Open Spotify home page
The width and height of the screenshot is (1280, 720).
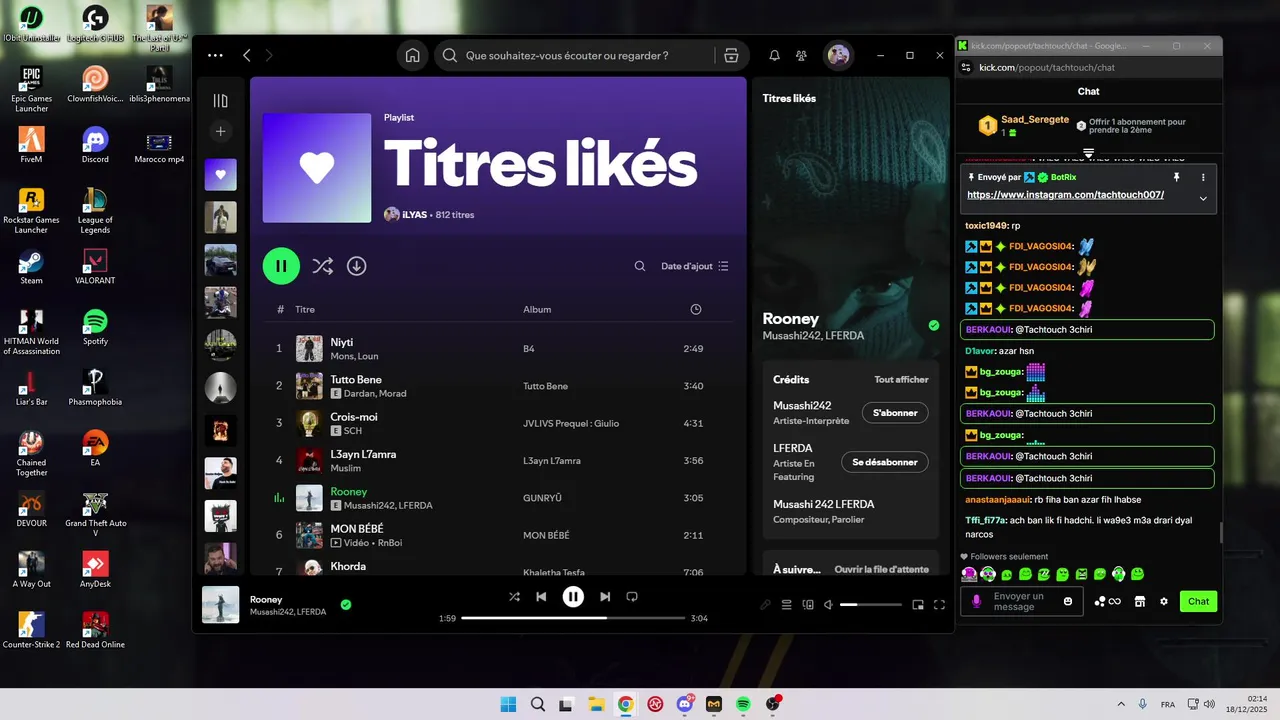pos(412,56)
